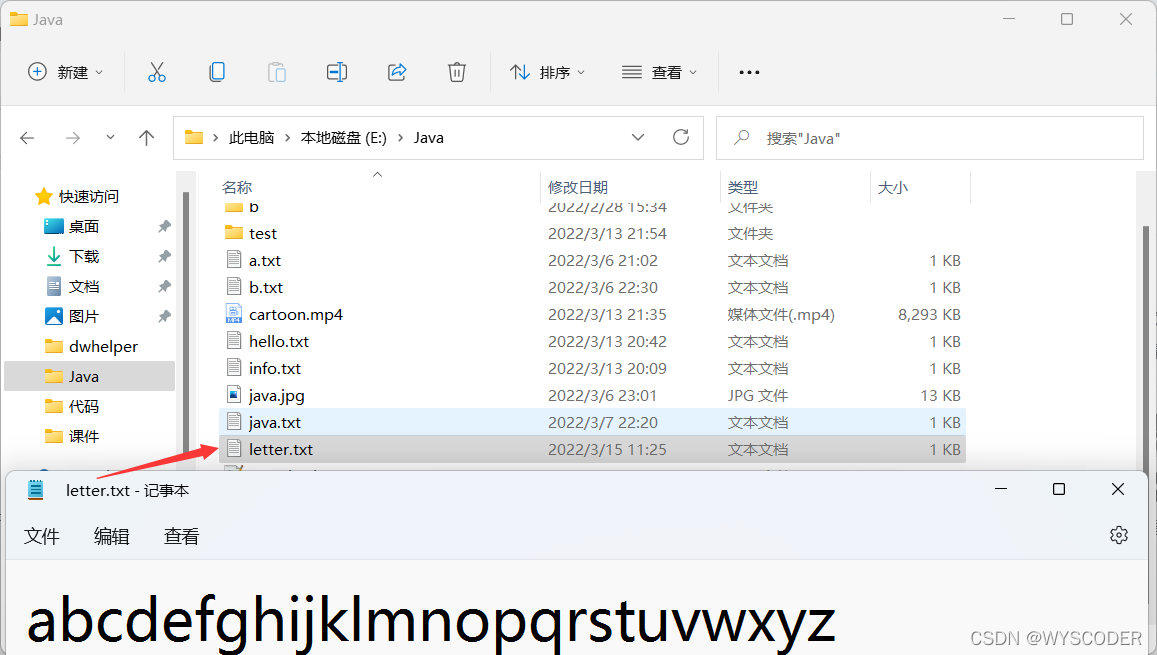Open the 文件 menu in Notepad
Screen dimensions: 1157x655
pyautogui.click(x=42, y=536)
